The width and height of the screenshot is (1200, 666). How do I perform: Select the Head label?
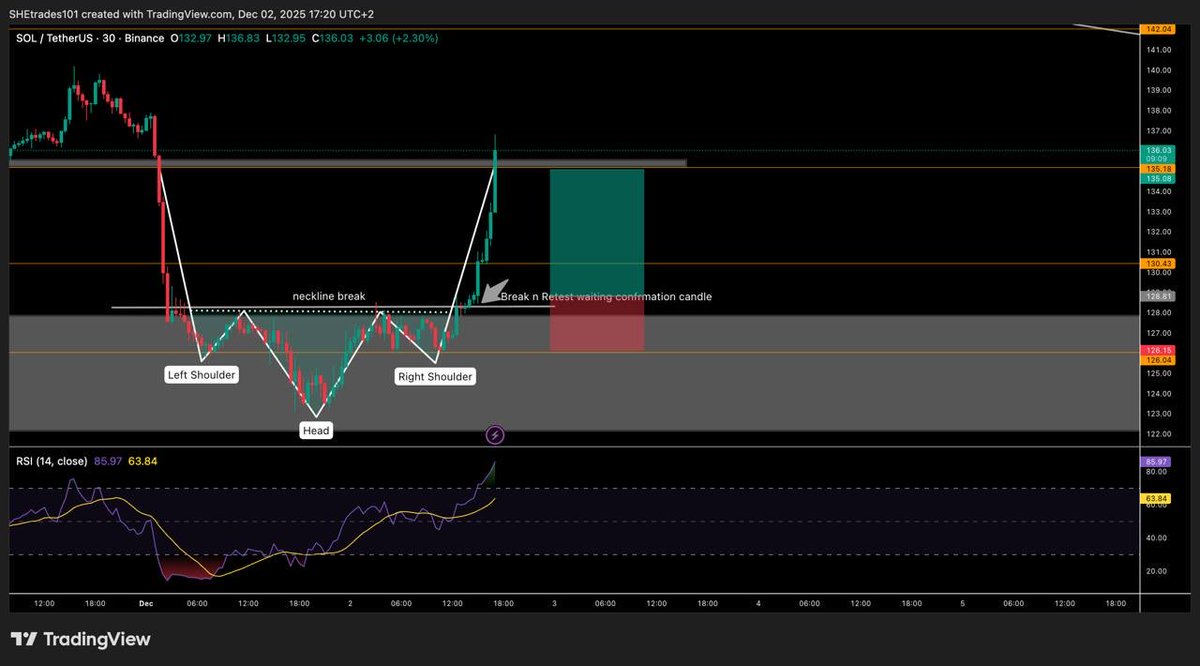click(316, 431)
